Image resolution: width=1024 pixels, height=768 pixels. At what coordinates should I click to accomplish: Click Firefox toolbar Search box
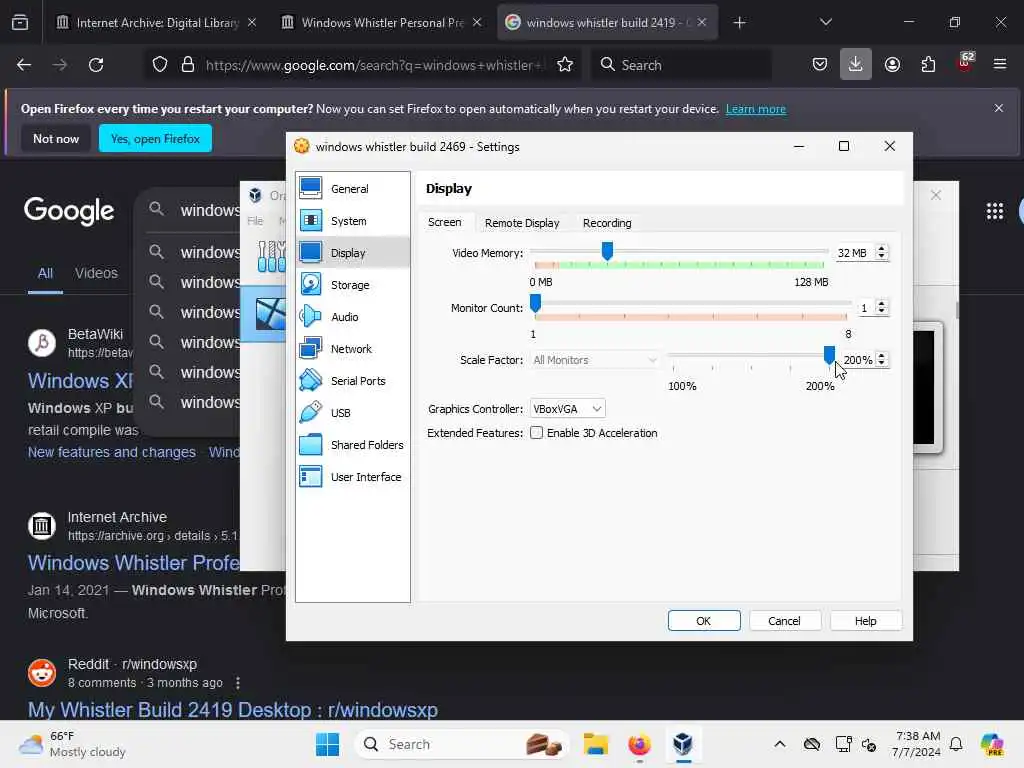pos(682,65)
